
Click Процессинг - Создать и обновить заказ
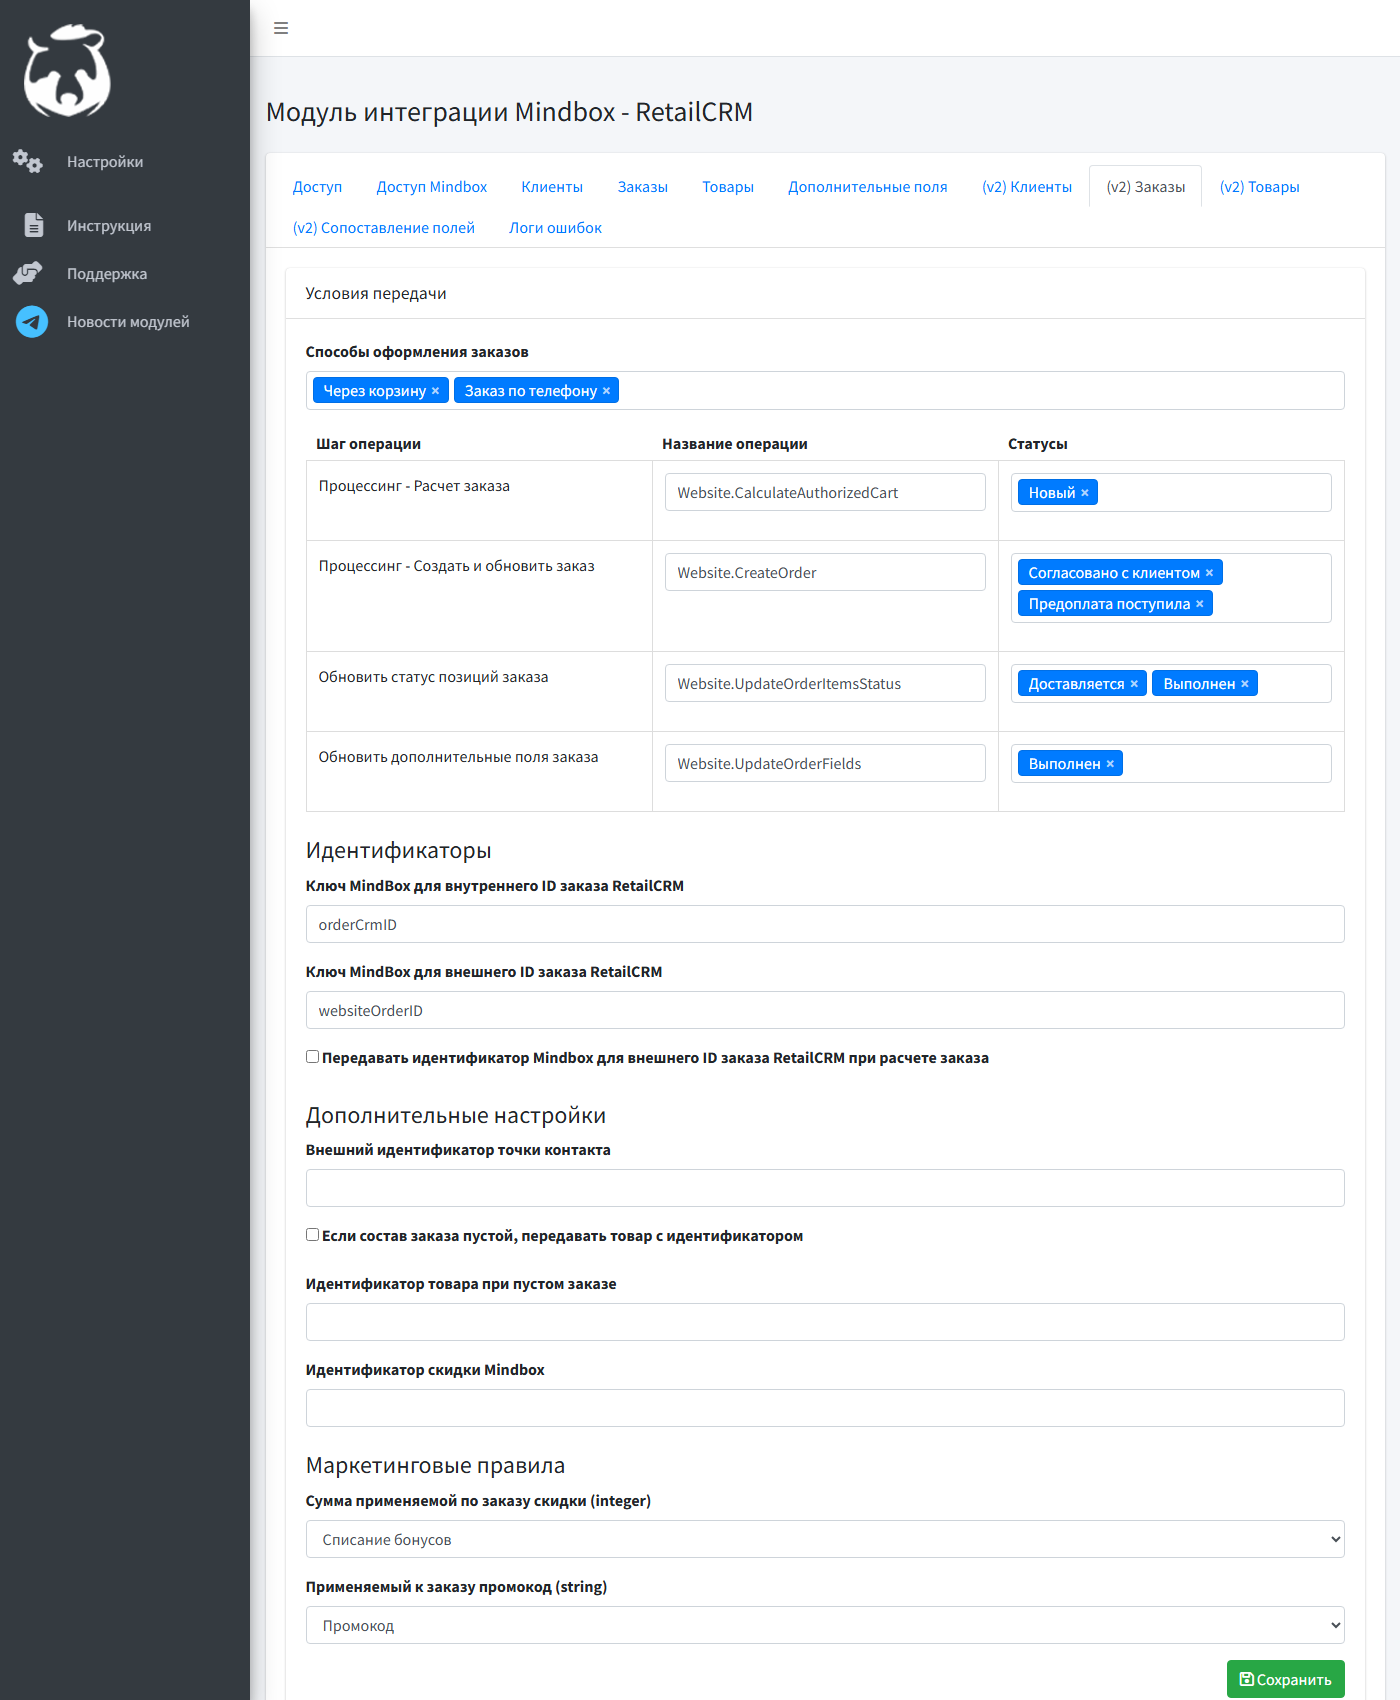456,566
